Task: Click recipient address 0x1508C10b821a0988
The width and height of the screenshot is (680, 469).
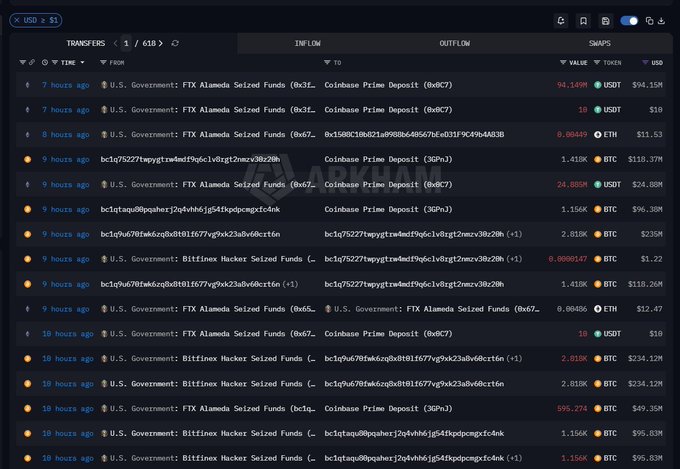Action: coord(414,134)
